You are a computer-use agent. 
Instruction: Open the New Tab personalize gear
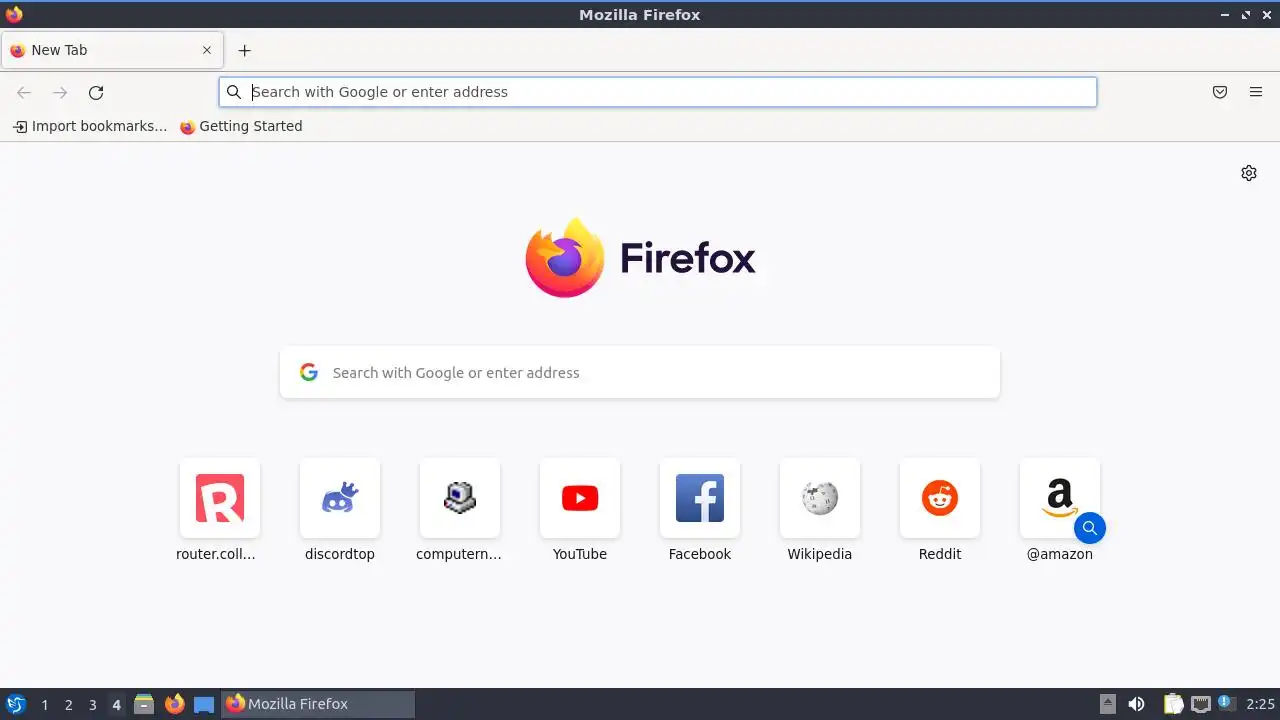1249,173
